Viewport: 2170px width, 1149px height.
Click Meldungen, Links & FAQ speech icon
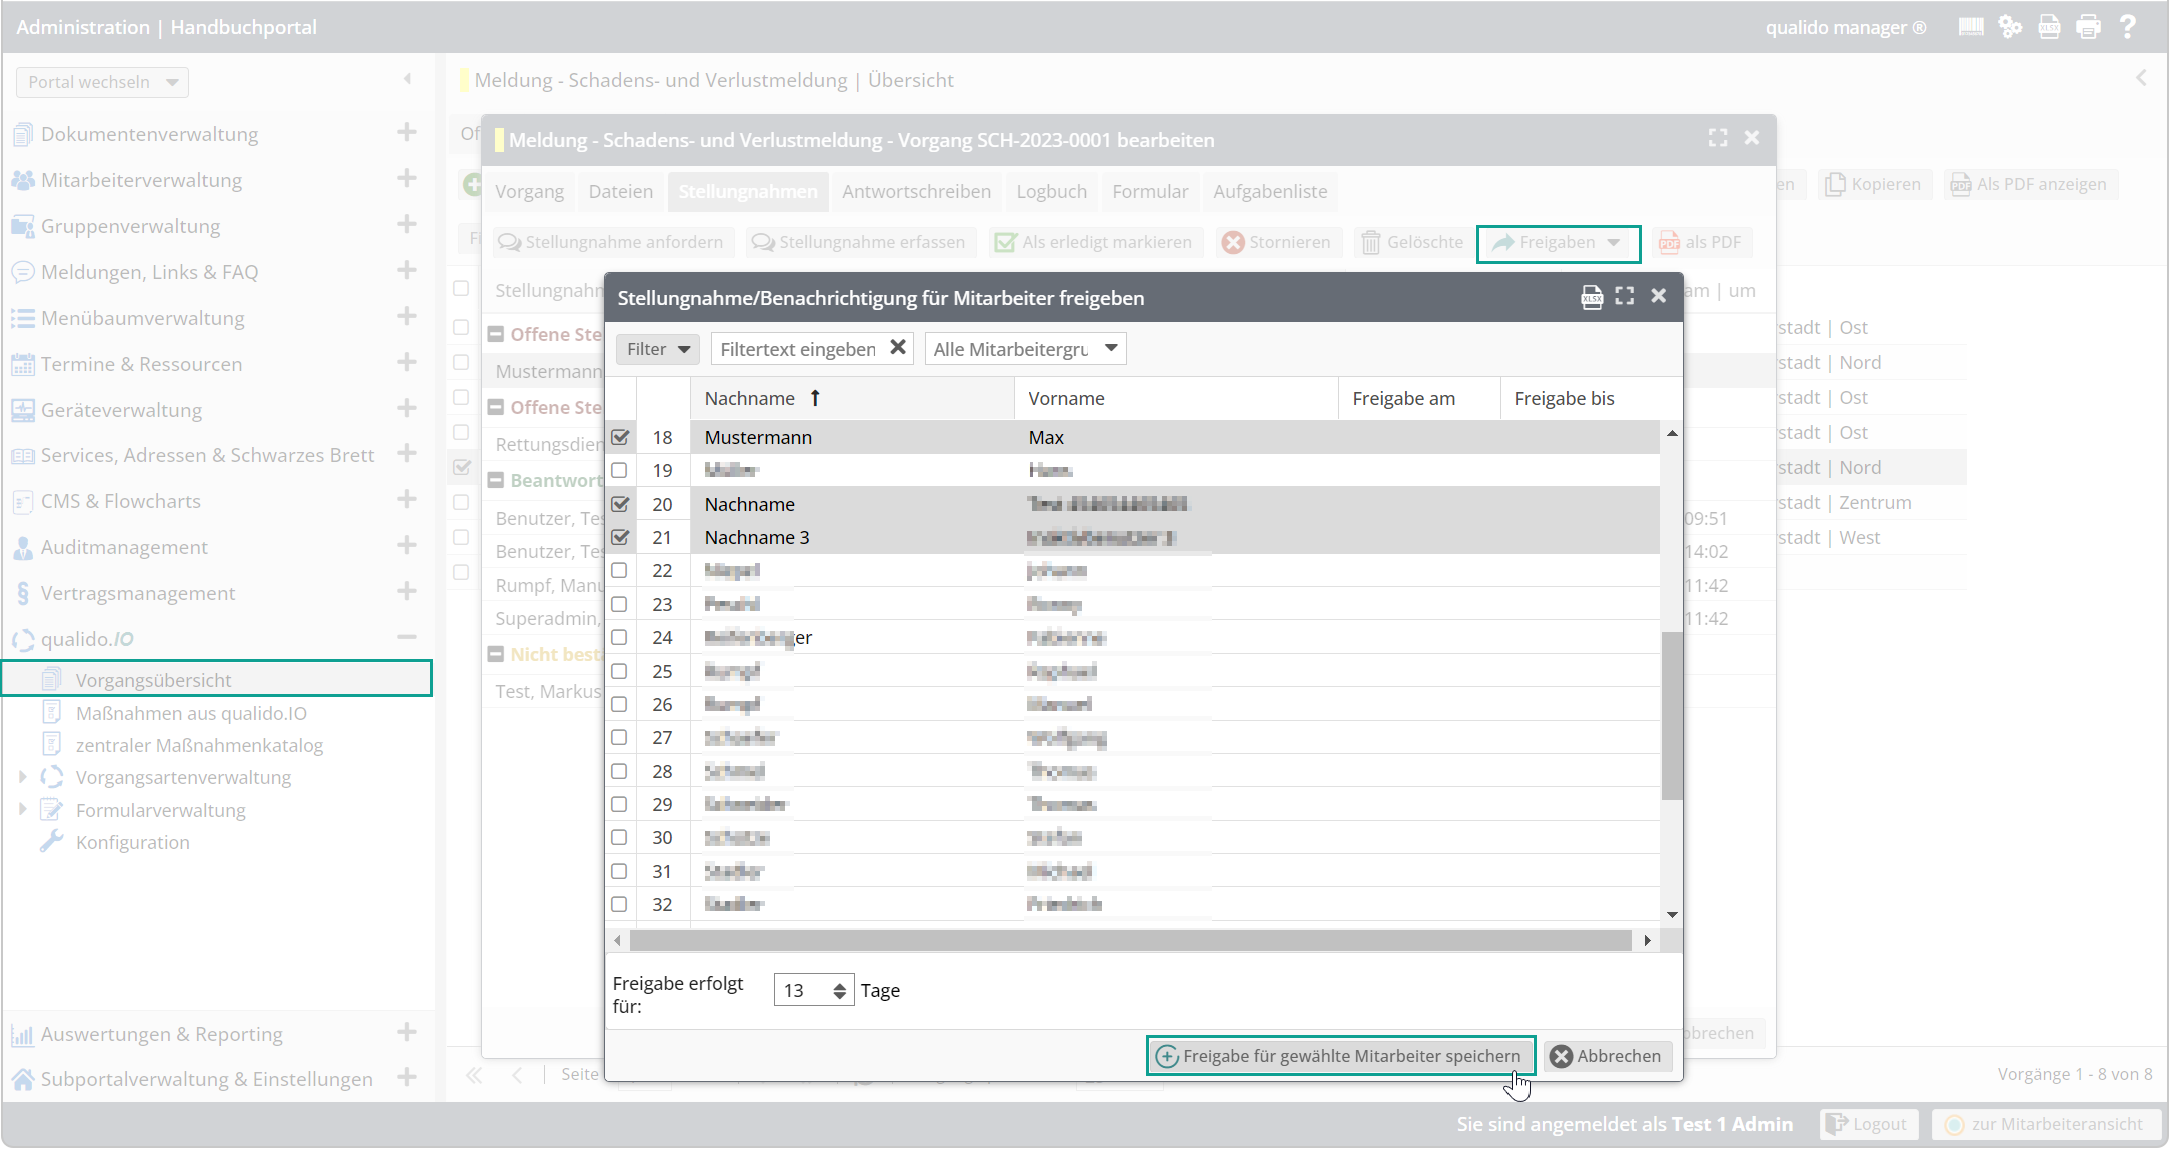(22, 272)
